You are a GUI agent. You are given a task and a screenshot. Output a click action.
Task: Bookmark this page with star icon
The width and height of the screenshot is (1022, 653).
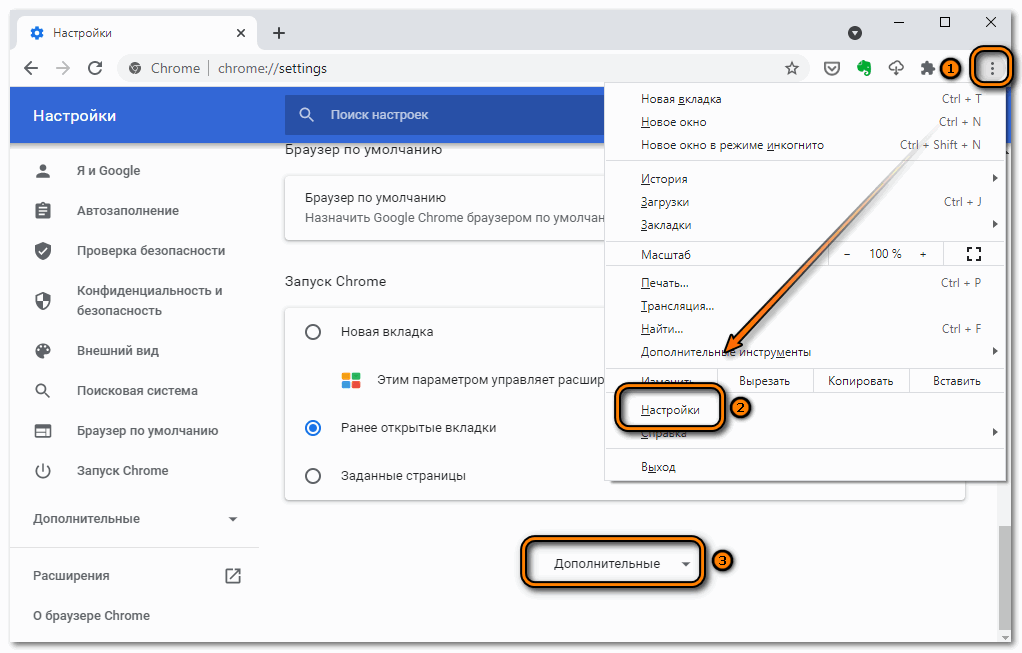[x=792, y=68]
